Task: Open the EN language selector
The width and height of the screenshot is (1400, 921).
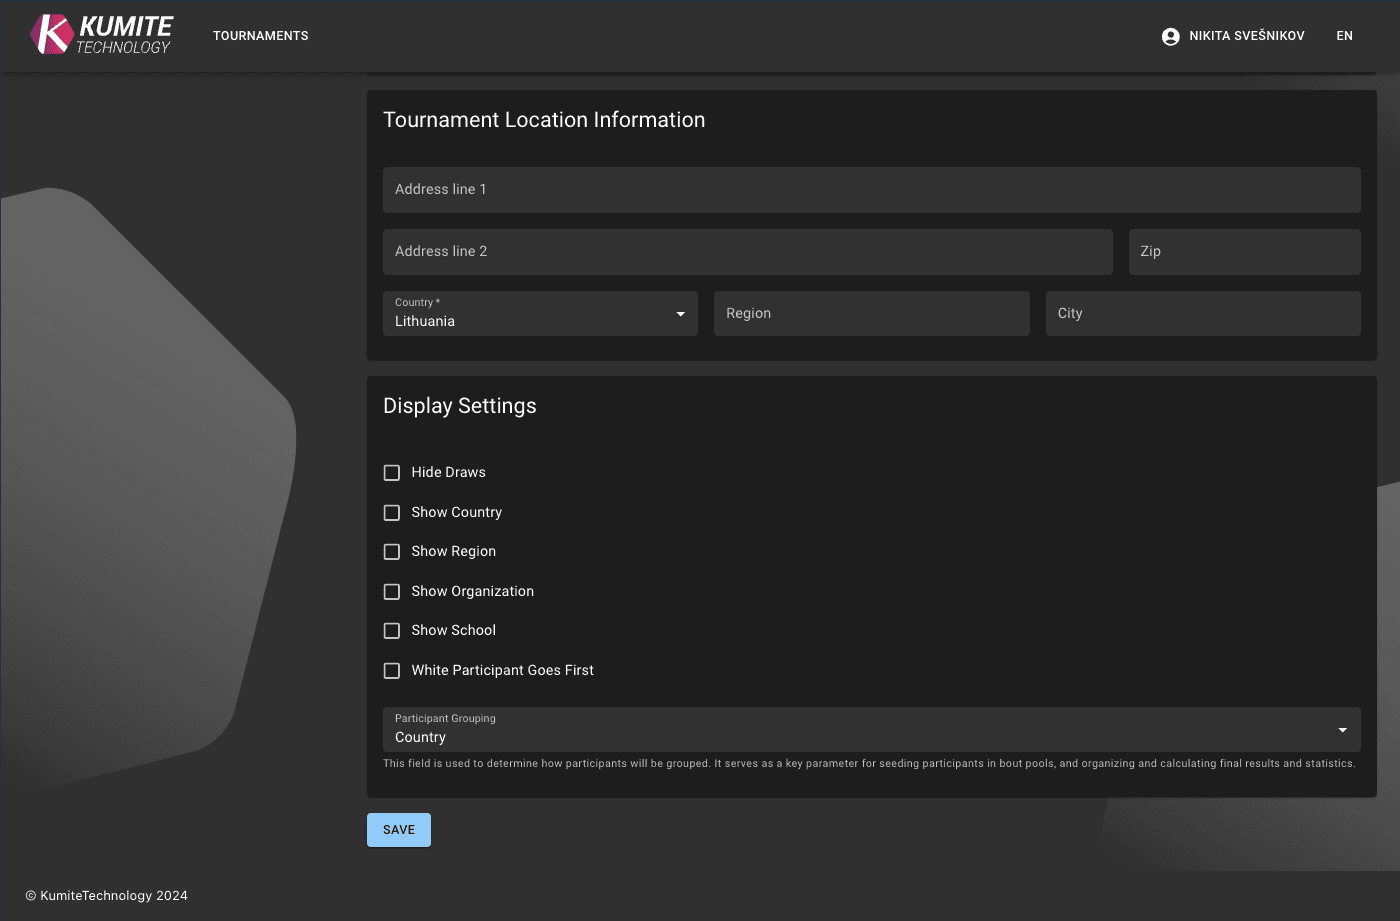Action: point(1344,35)
